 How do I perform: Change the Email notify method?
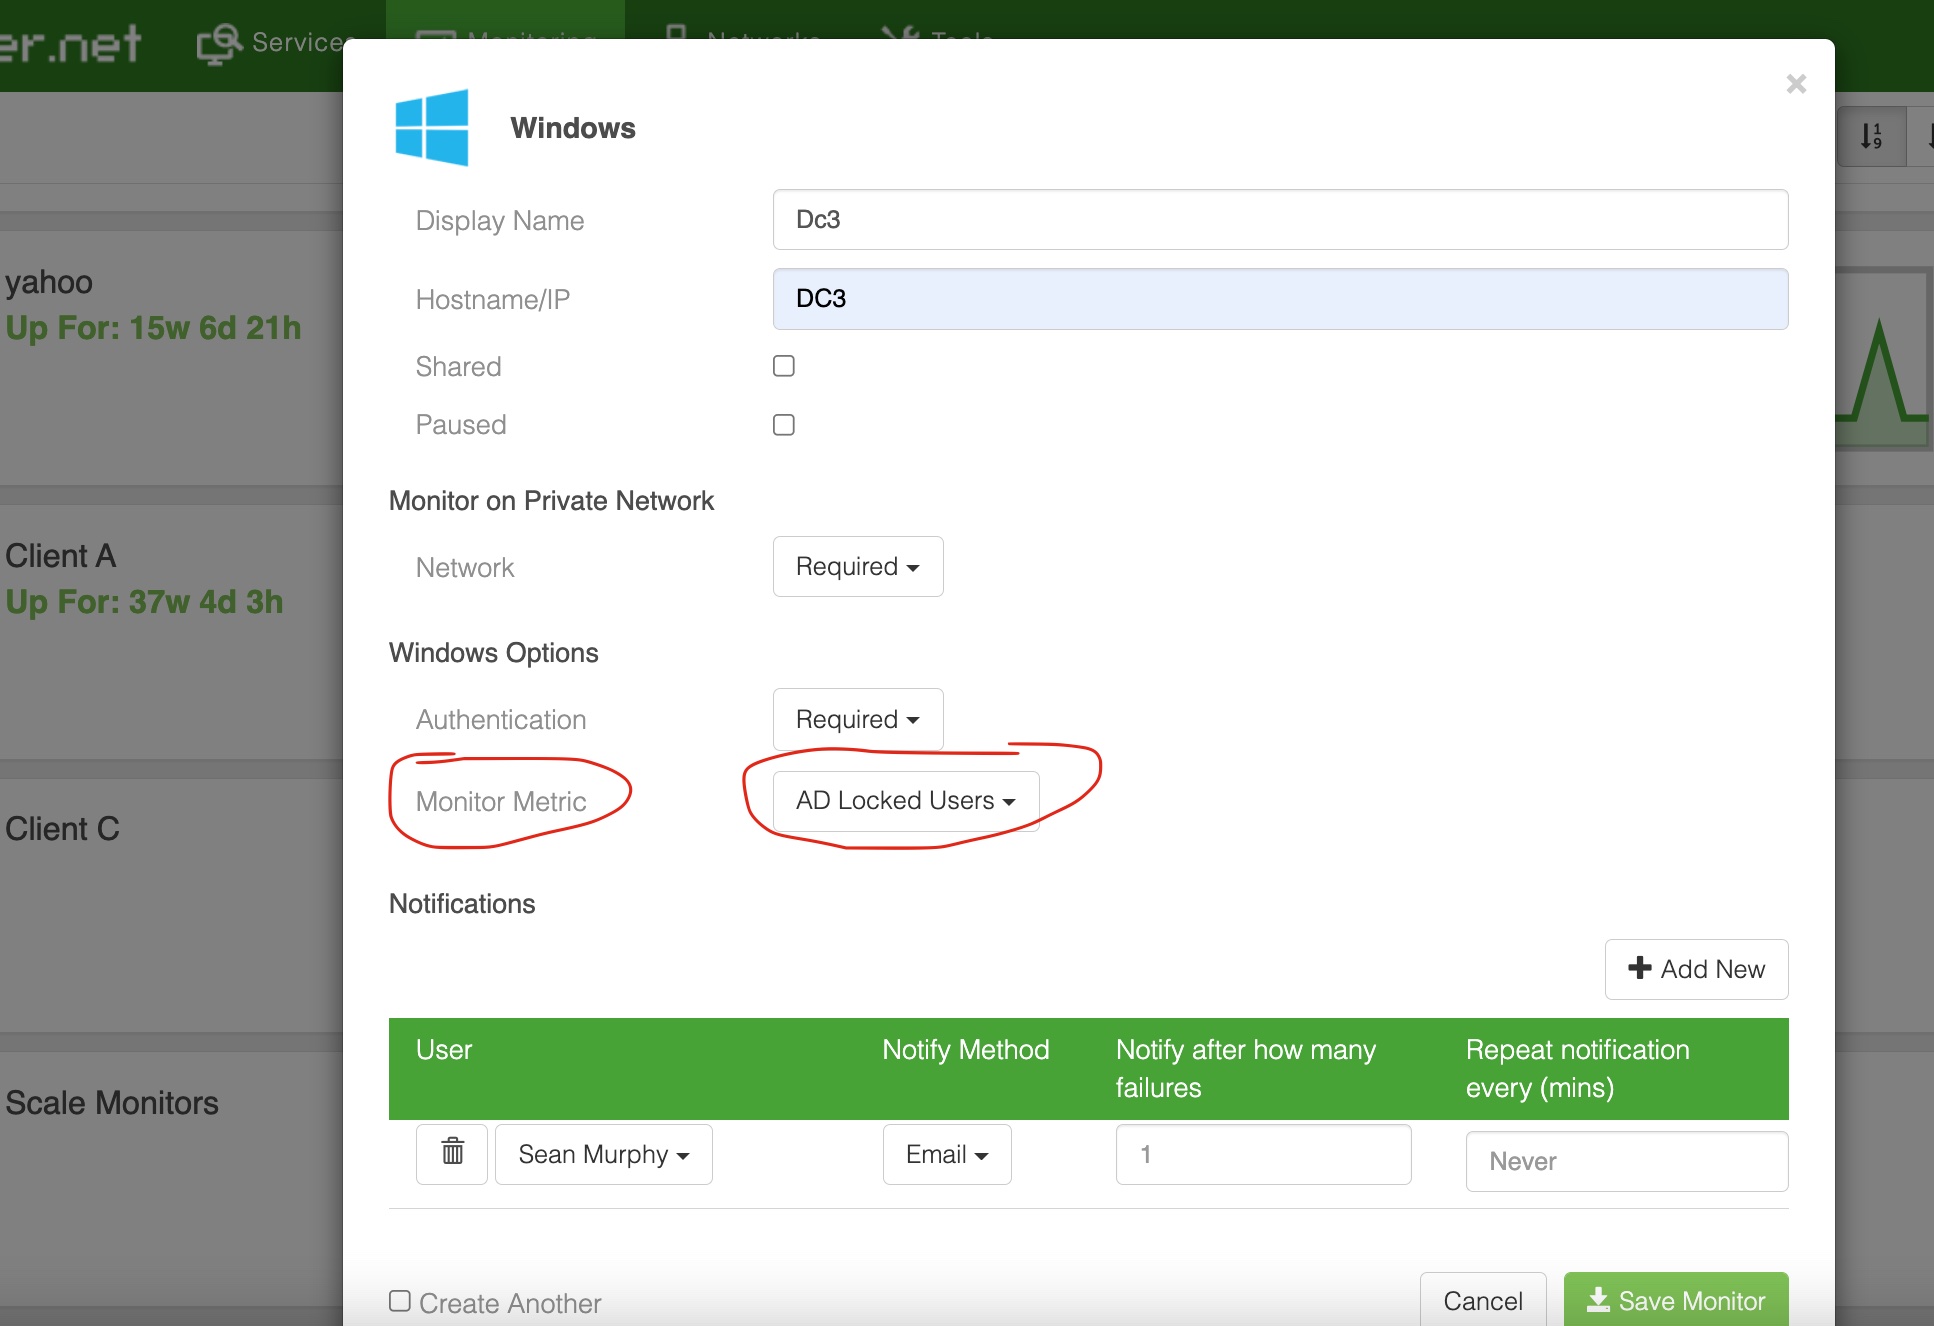946,1154
